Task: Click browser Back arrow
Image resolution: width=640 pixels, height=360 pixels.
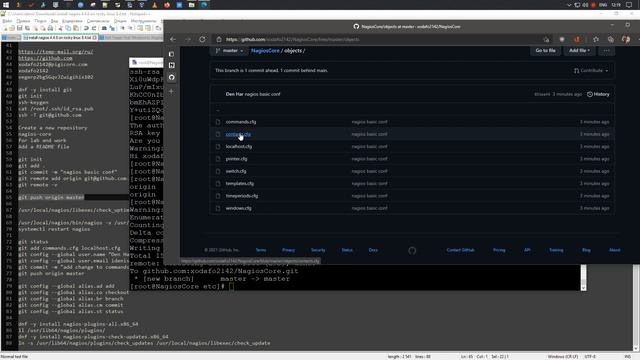Action: point(173,39)
